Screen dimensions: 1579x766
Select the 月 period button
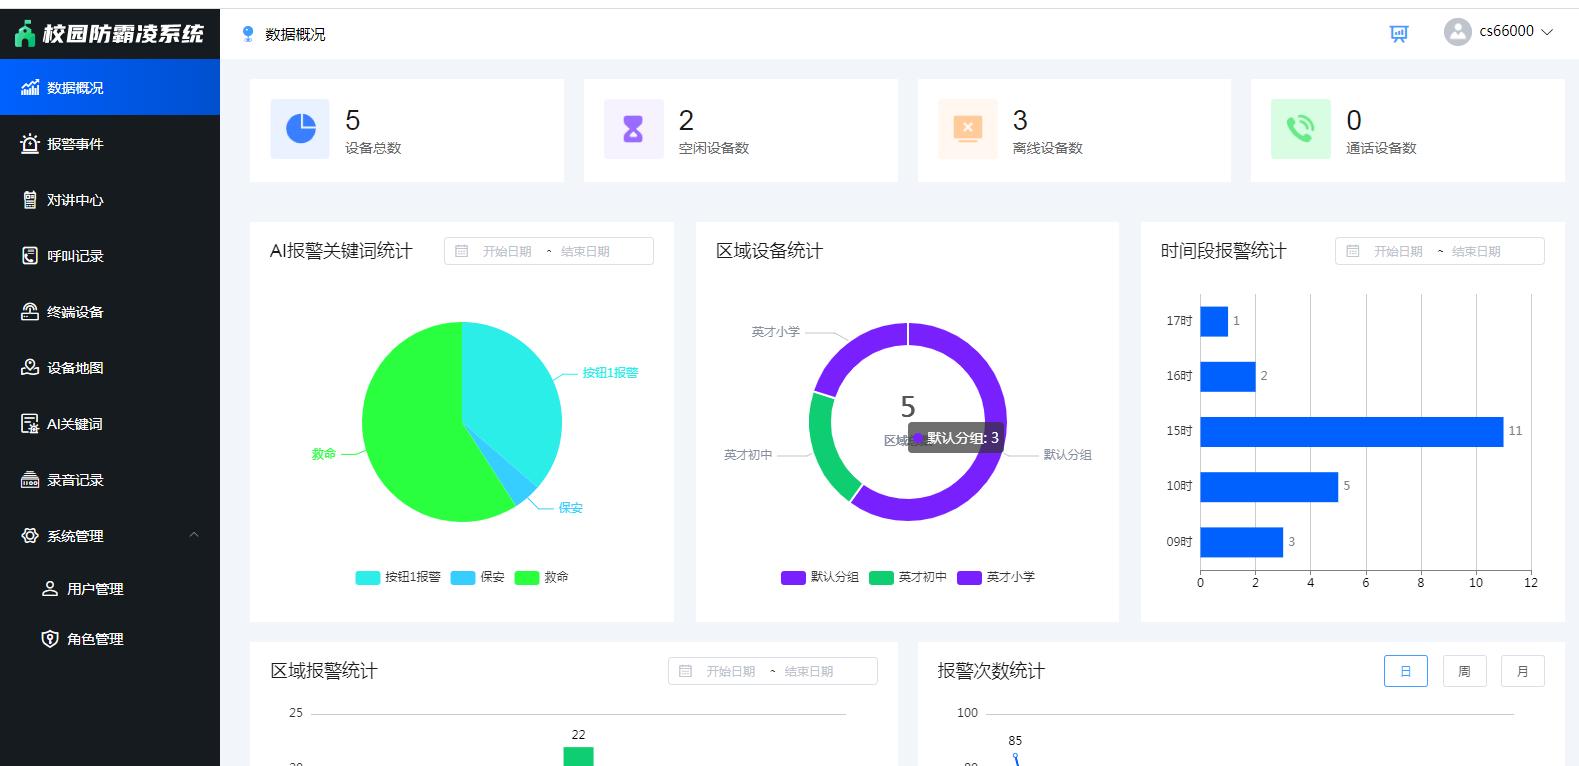[x=1523, y=671]
